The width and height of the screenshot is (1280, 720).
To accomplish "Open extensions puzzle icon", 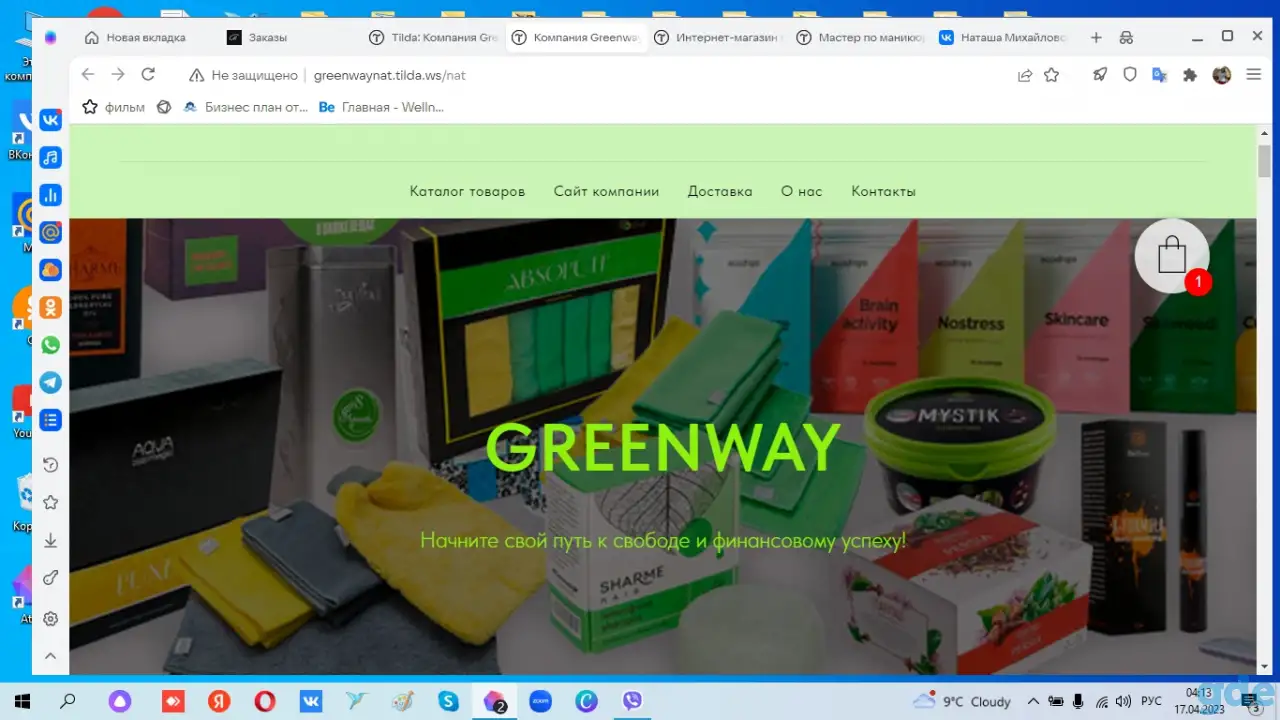I will (1190, 75).
